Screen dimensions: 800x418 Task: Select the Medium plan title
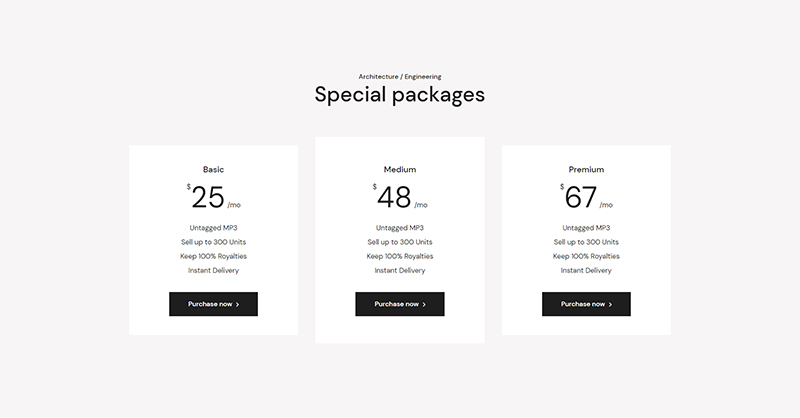pyautogui.click(x=400, y=170)
